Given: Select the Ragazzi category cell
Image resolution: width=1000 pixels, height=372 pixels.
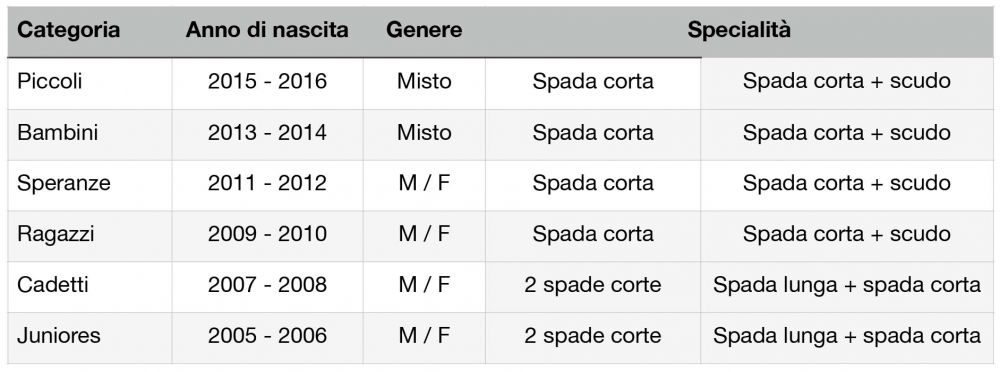Looking at the screenshot, I should click(89, 234).
